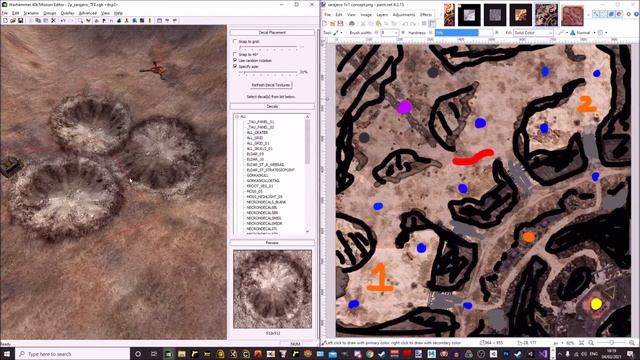Open Visual Studio icon on taskbar
The height and width of the screenshot is (360, 640).
tap(543, 354)
